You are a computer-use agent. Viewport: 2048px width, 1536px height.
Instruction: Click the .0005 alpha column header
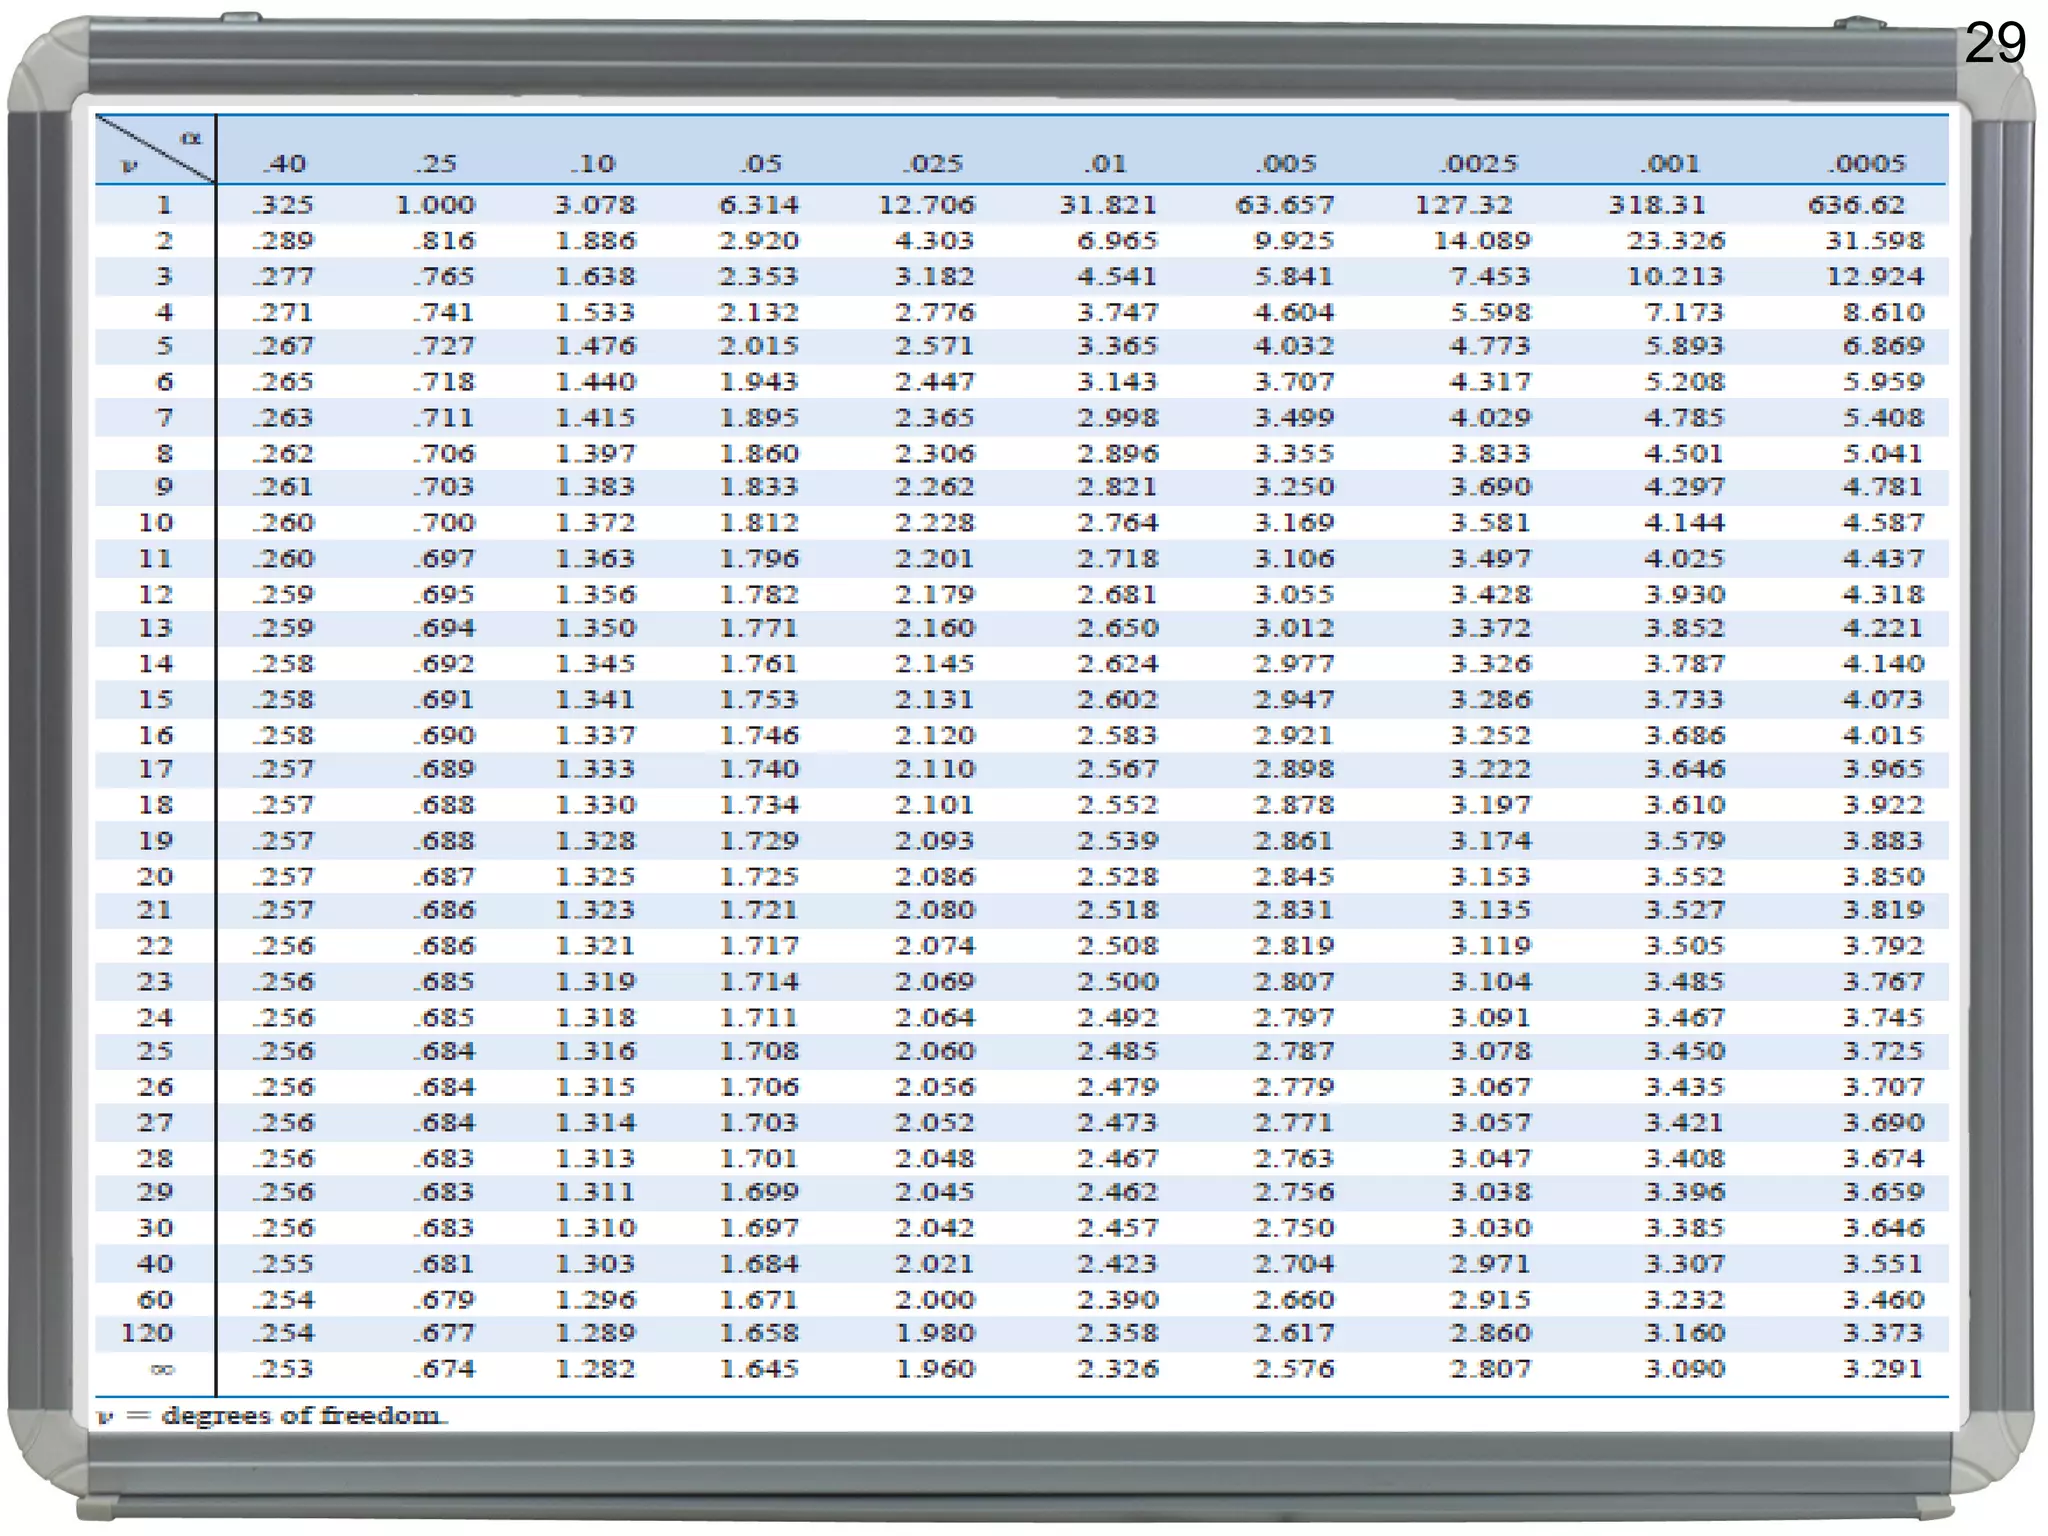coord(1868,163)
